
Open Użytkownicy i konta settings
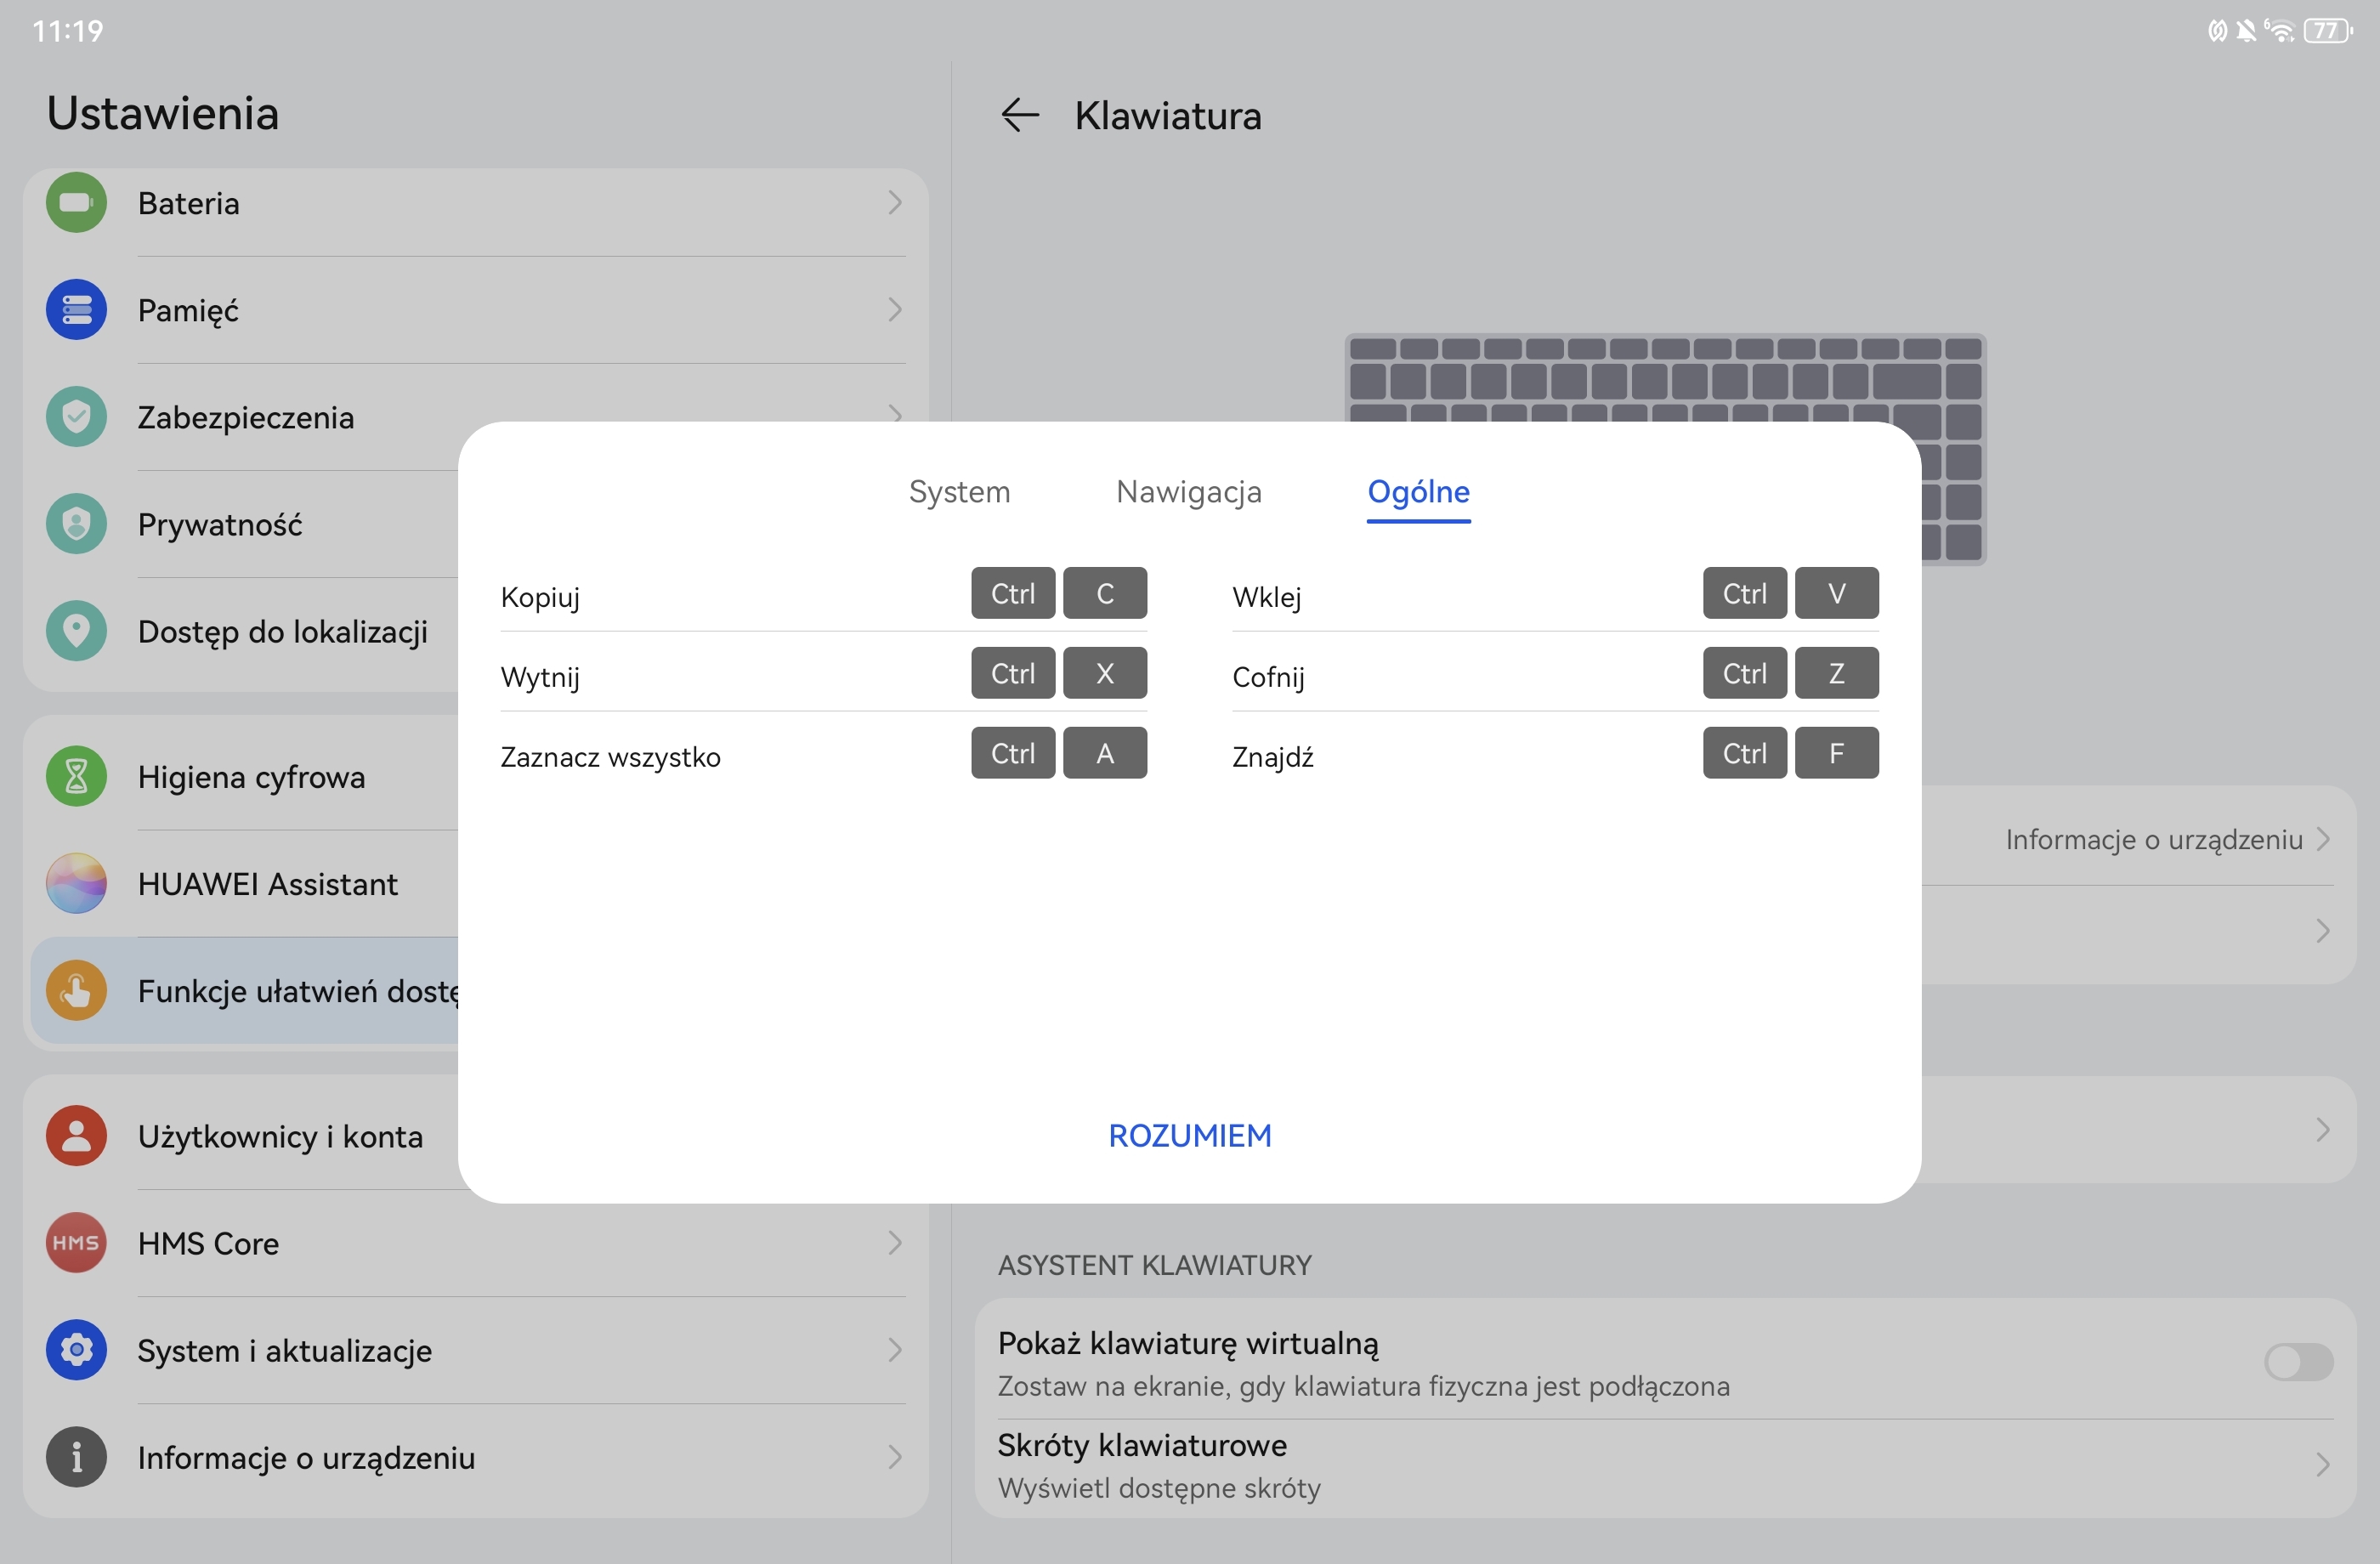(280, 1136)
